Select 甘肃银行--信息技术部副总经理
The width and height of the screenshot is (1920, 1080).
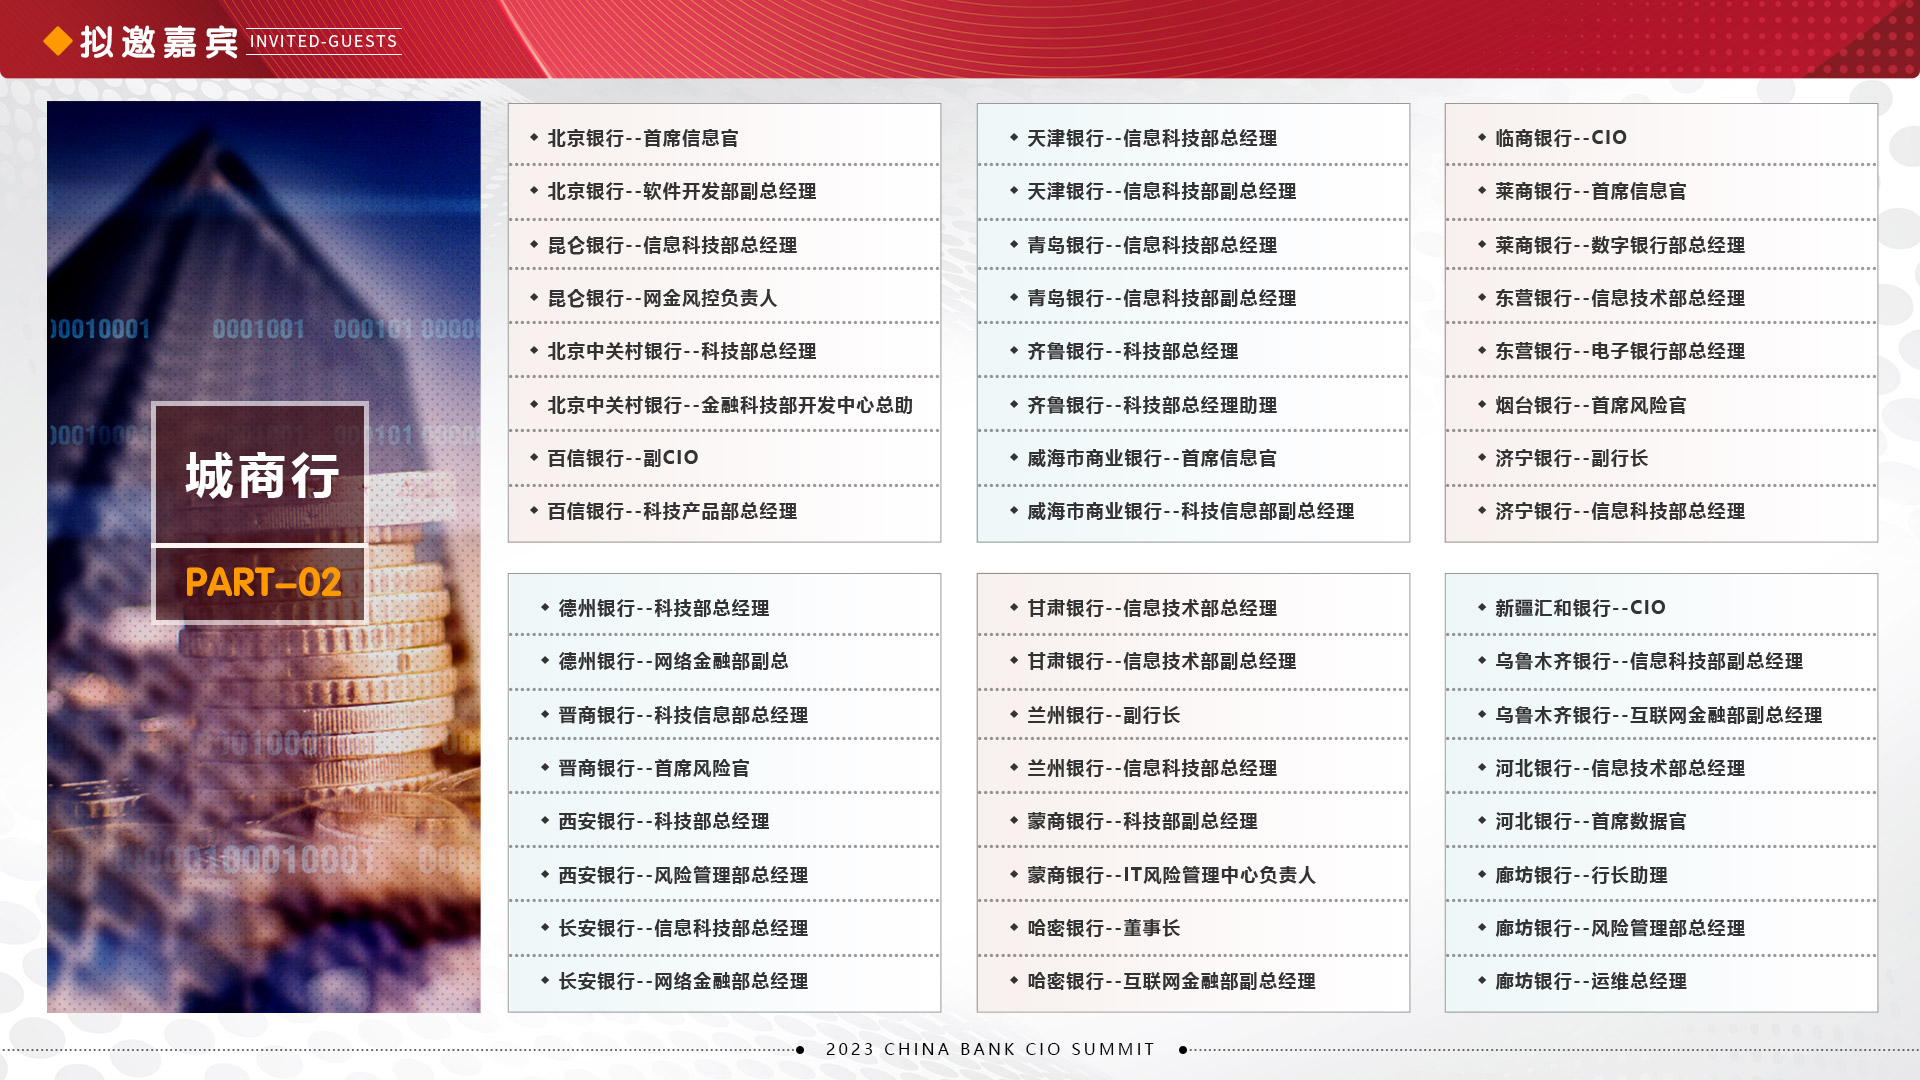click(1162, 661)
